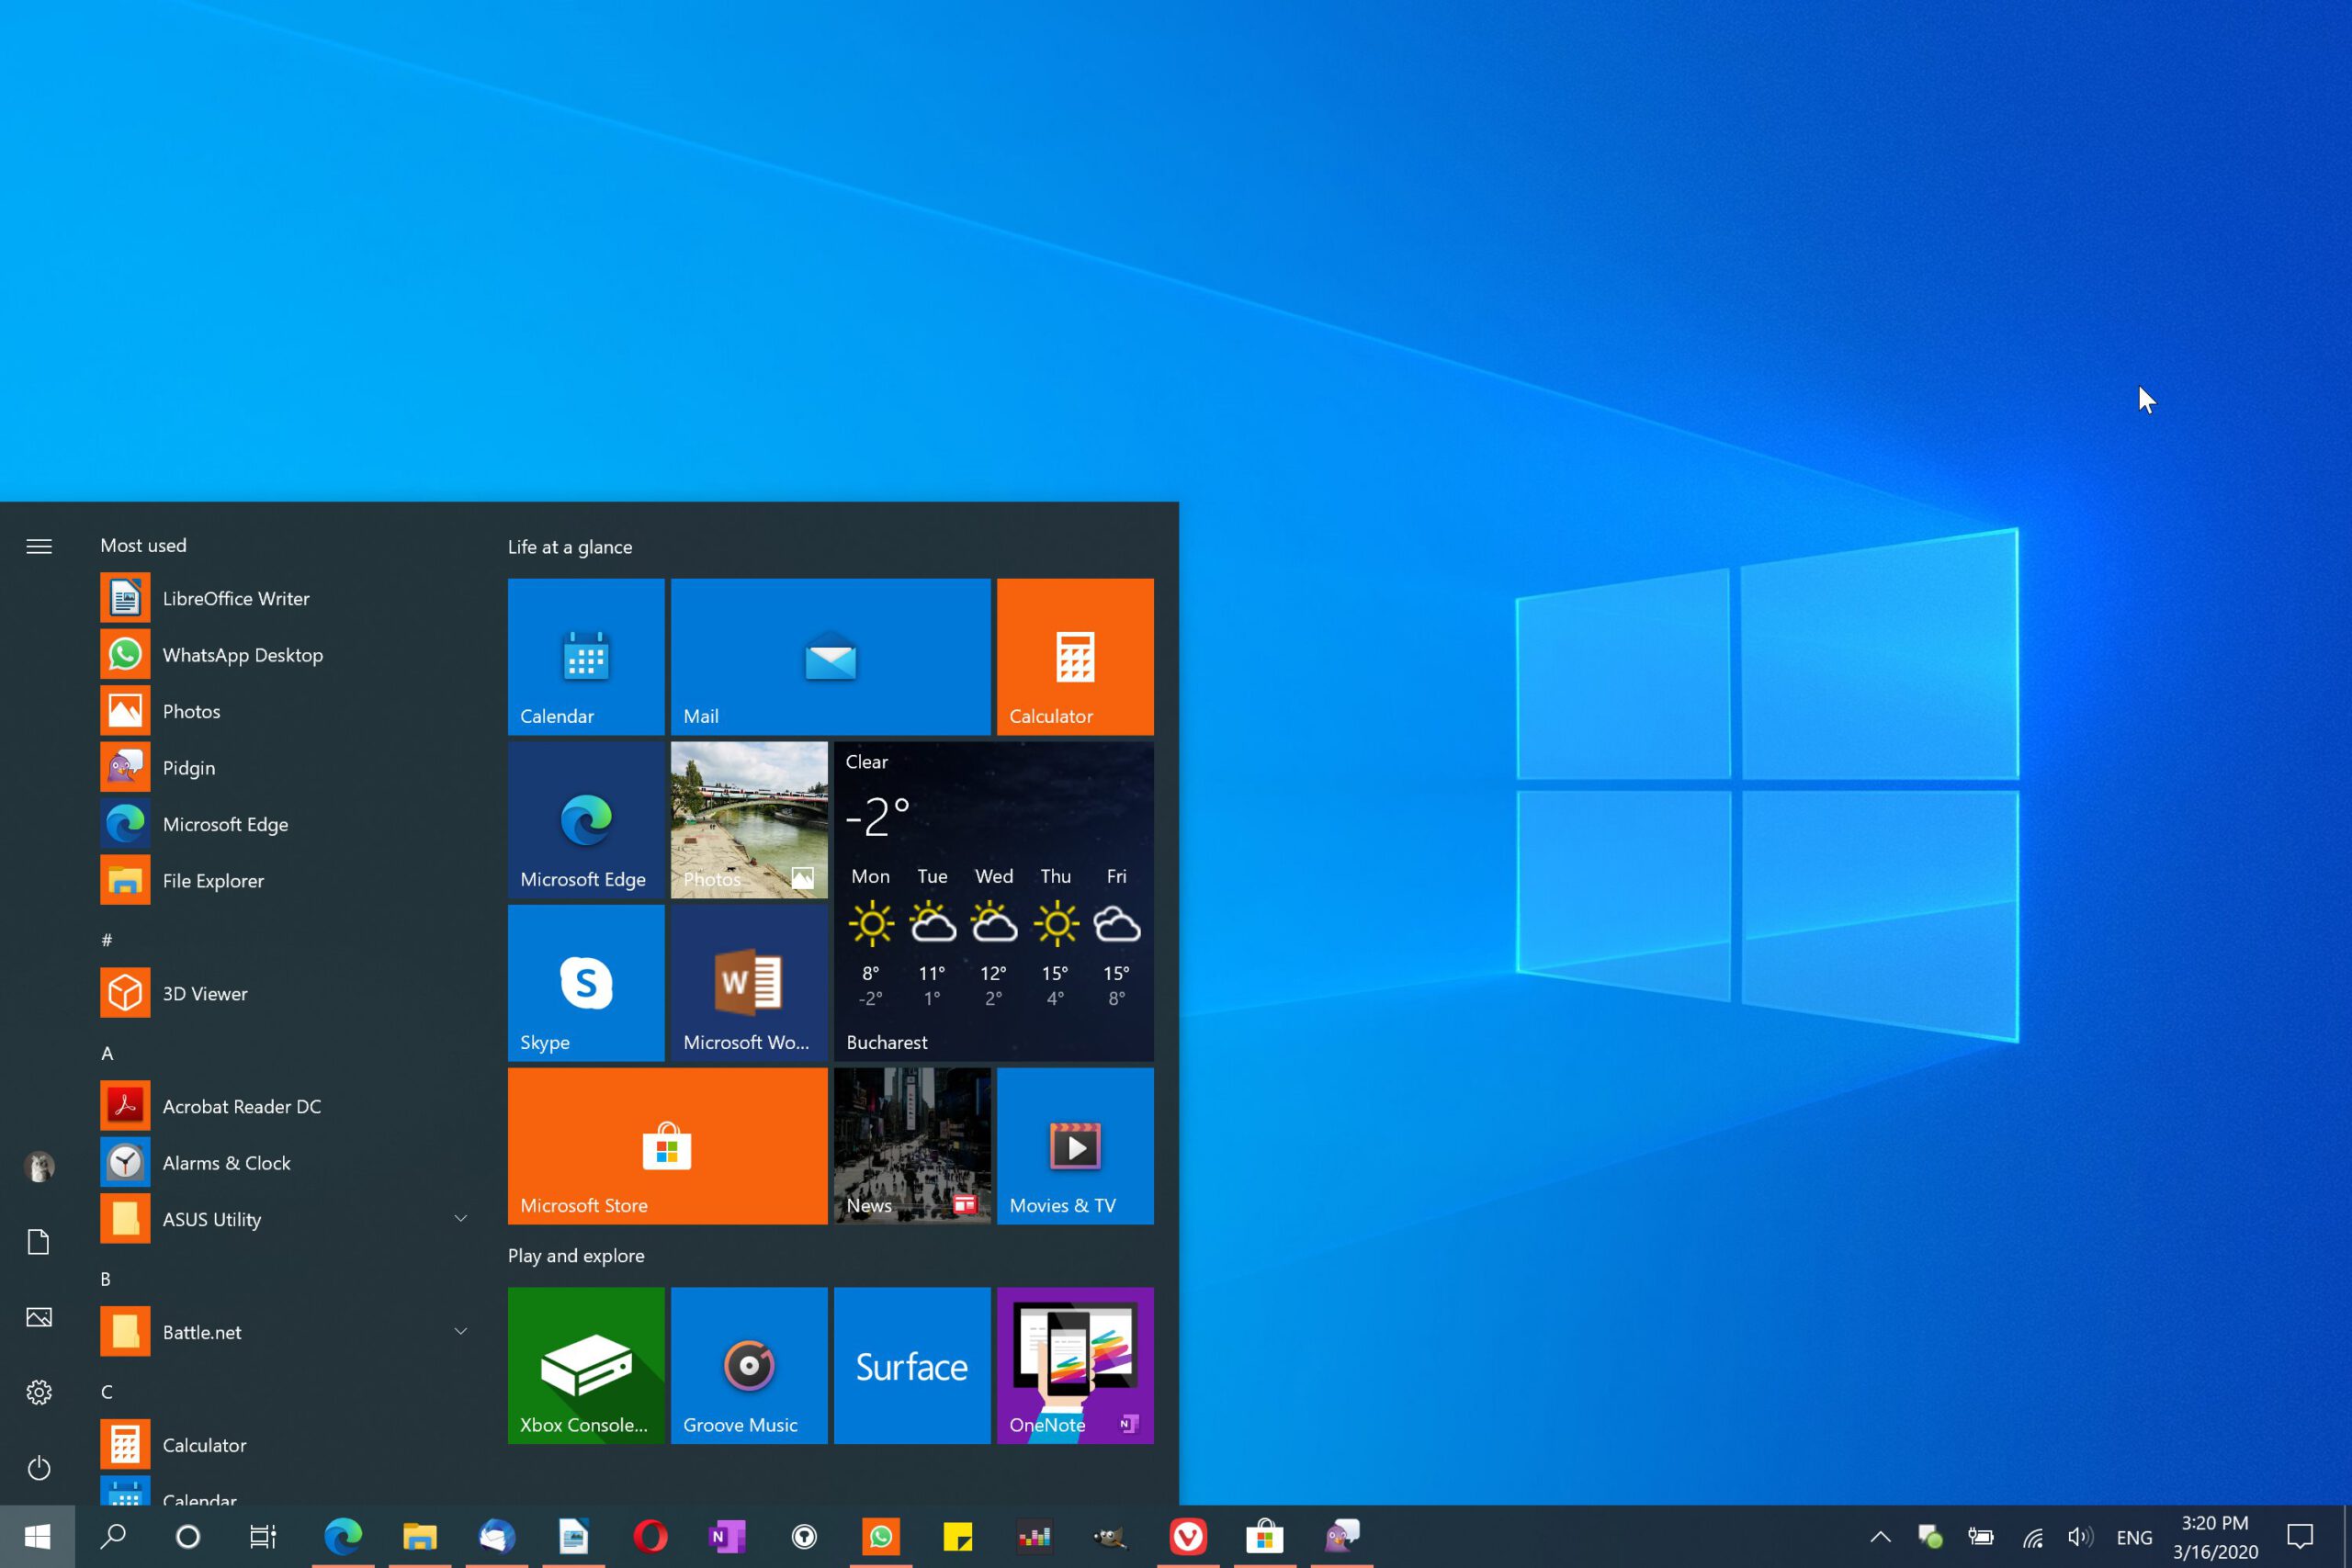Switch the ENG input language indicator
Viewport: 2352px width, 1568px height.
[2134, 1538]
